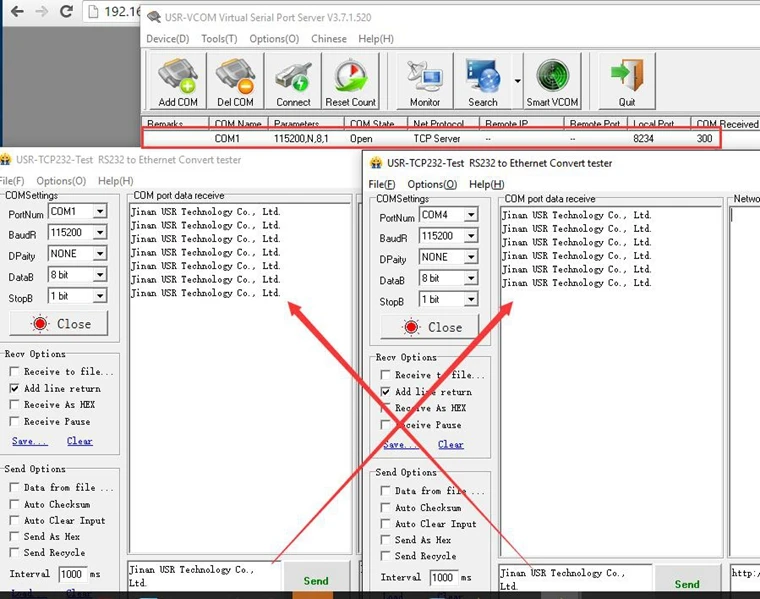The height and width of the screenshot is (599, 760).
Task: Uncheck Add line return in left window
Action: [15, 388]
